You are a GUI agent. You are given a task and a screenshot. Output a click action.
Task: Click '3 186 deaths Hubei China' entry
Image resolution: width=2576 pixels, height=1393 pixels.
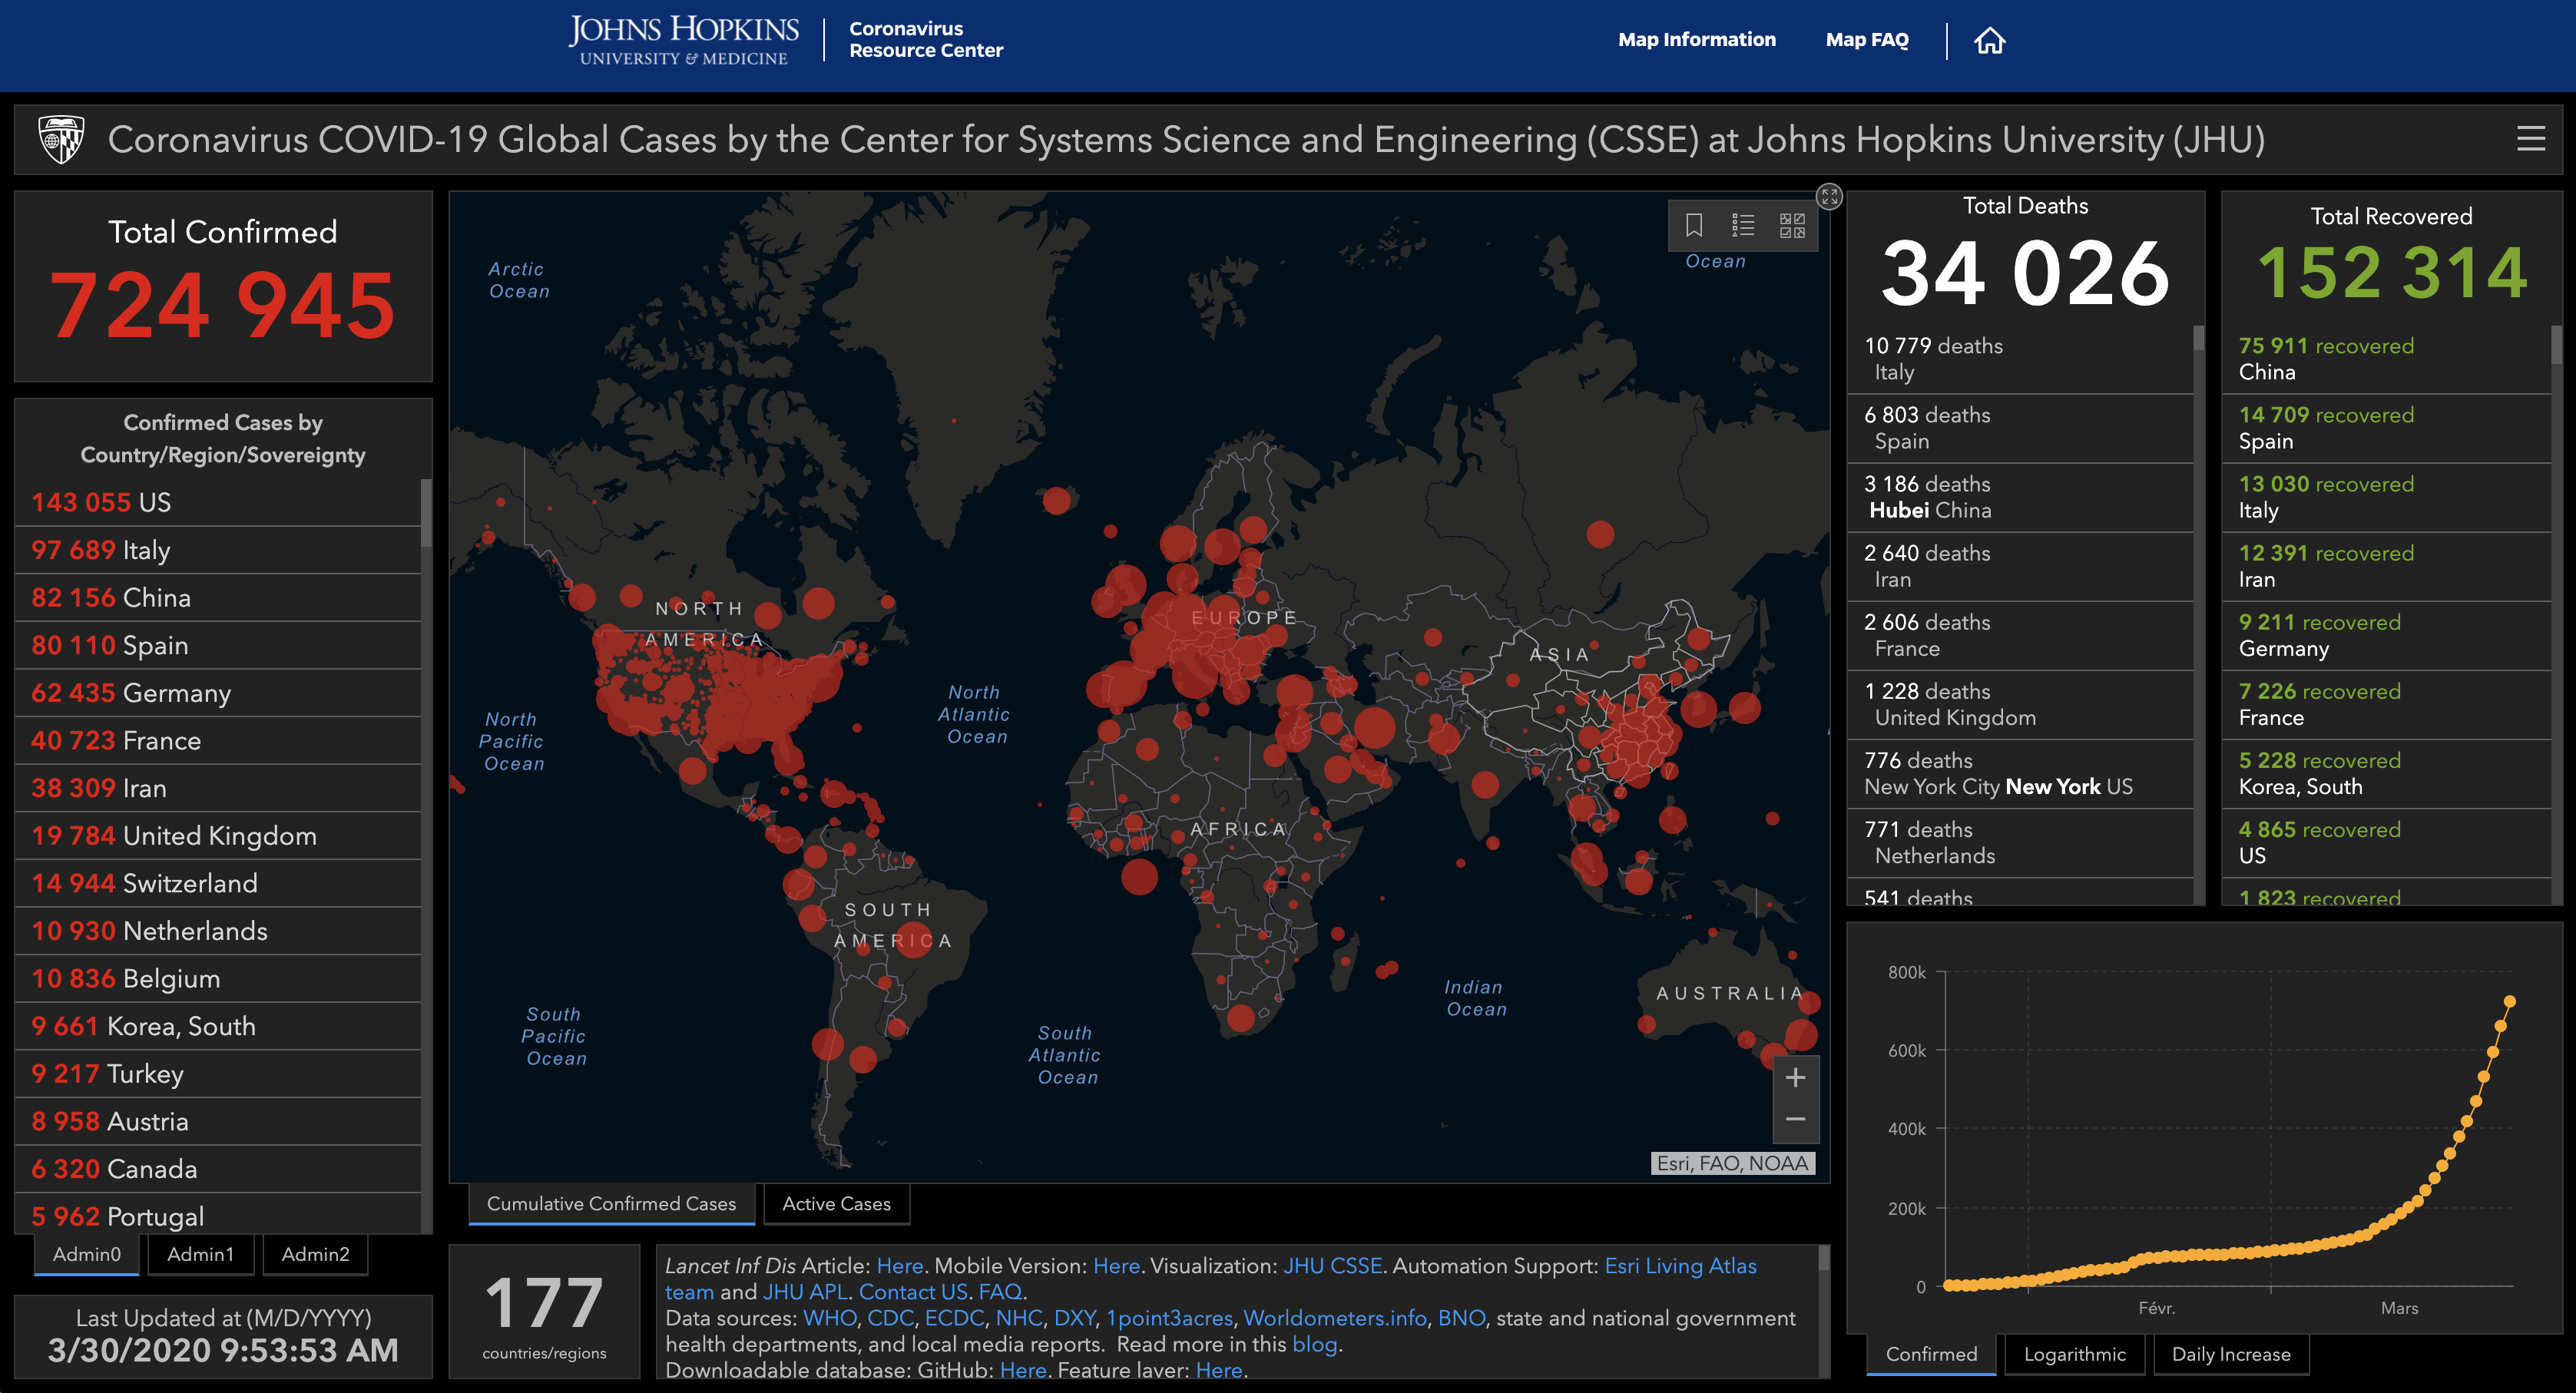coord(2020,497)
